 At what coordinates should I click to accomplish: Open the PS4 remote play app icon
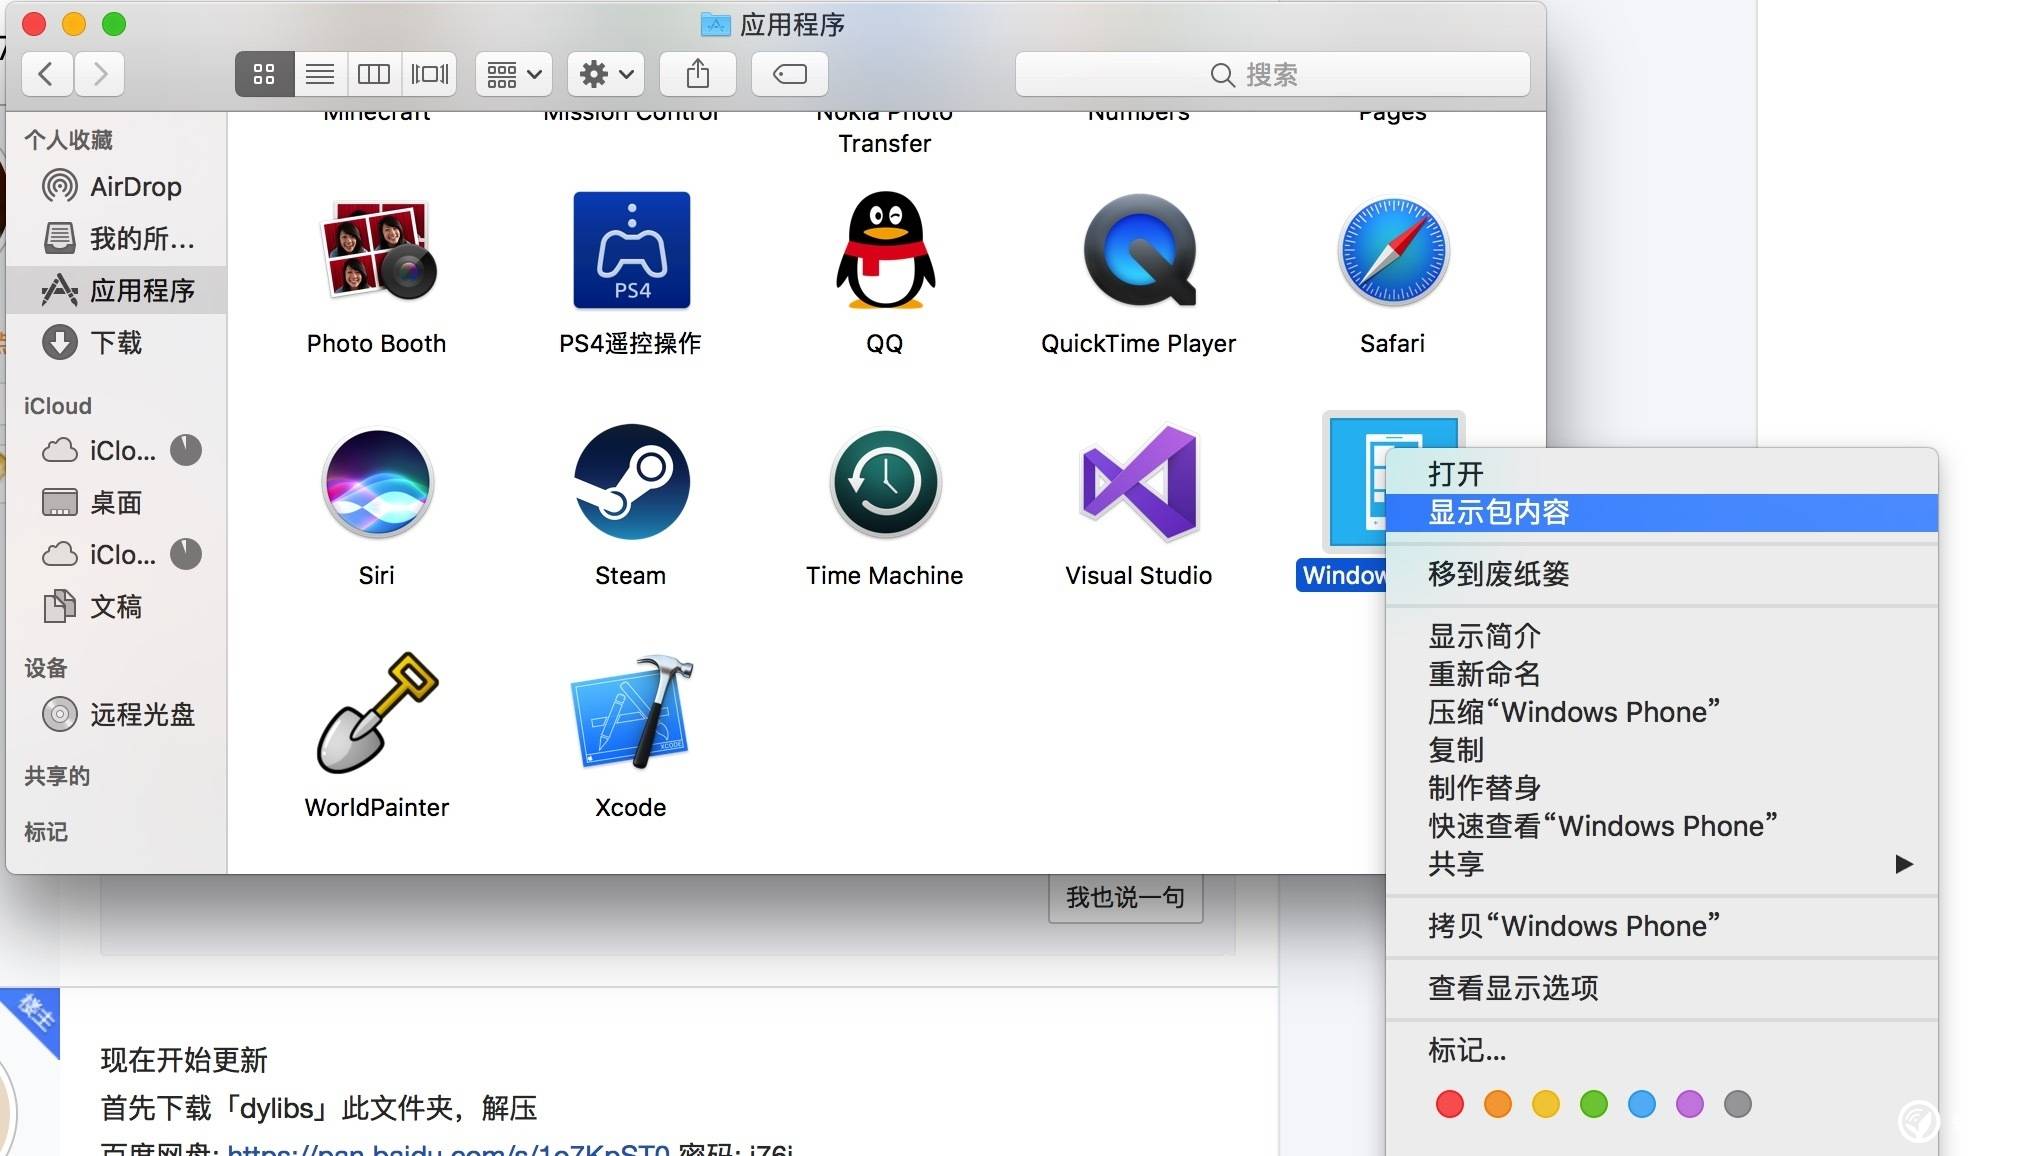point(631,250)
